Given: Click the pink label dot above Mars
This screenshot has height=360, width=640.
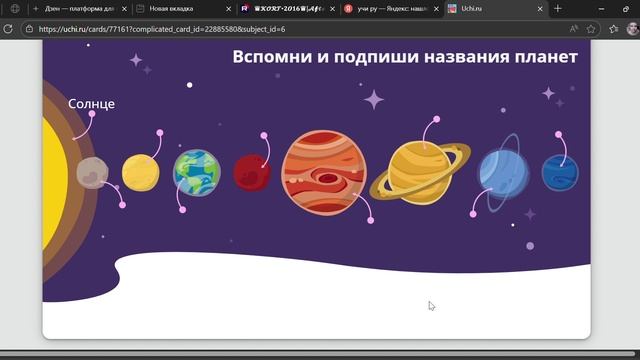Looking at the screenshot, I should click(x=264, y=135).
